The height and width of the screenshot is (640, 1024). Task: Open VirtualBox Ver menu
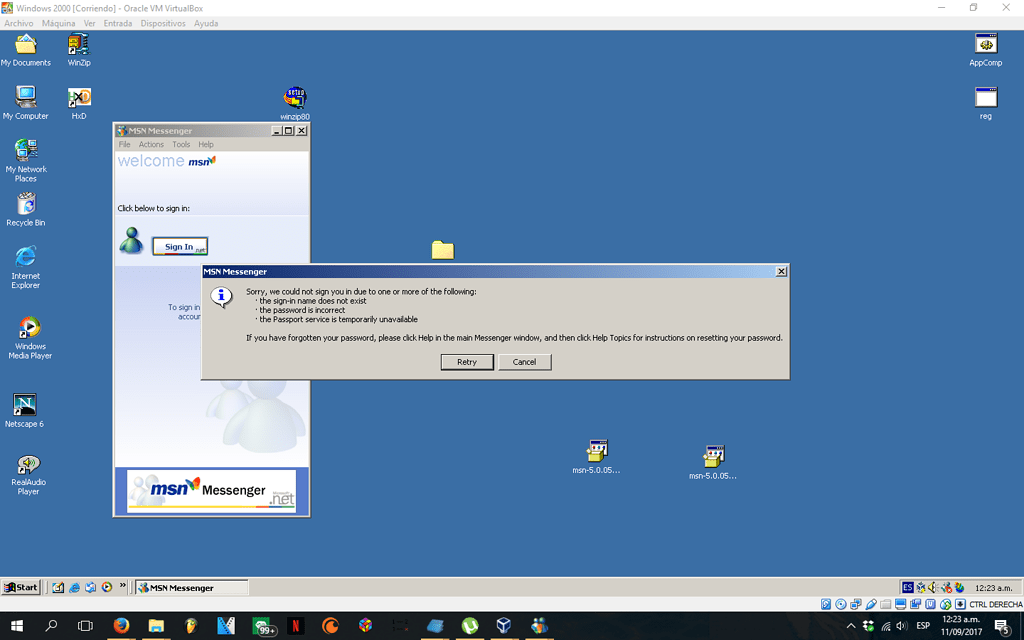[89, 24]
